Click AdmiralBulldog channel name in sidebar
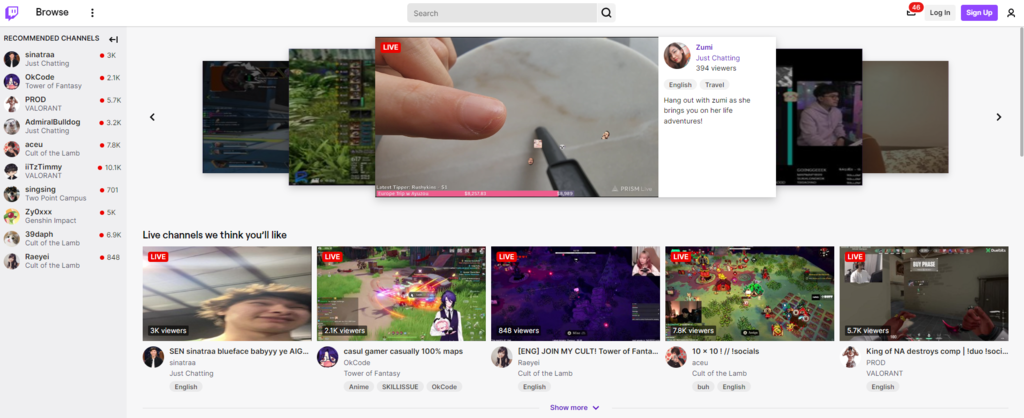The height and width of the screenshot is (418, 1024). click(x=53, y=121)
